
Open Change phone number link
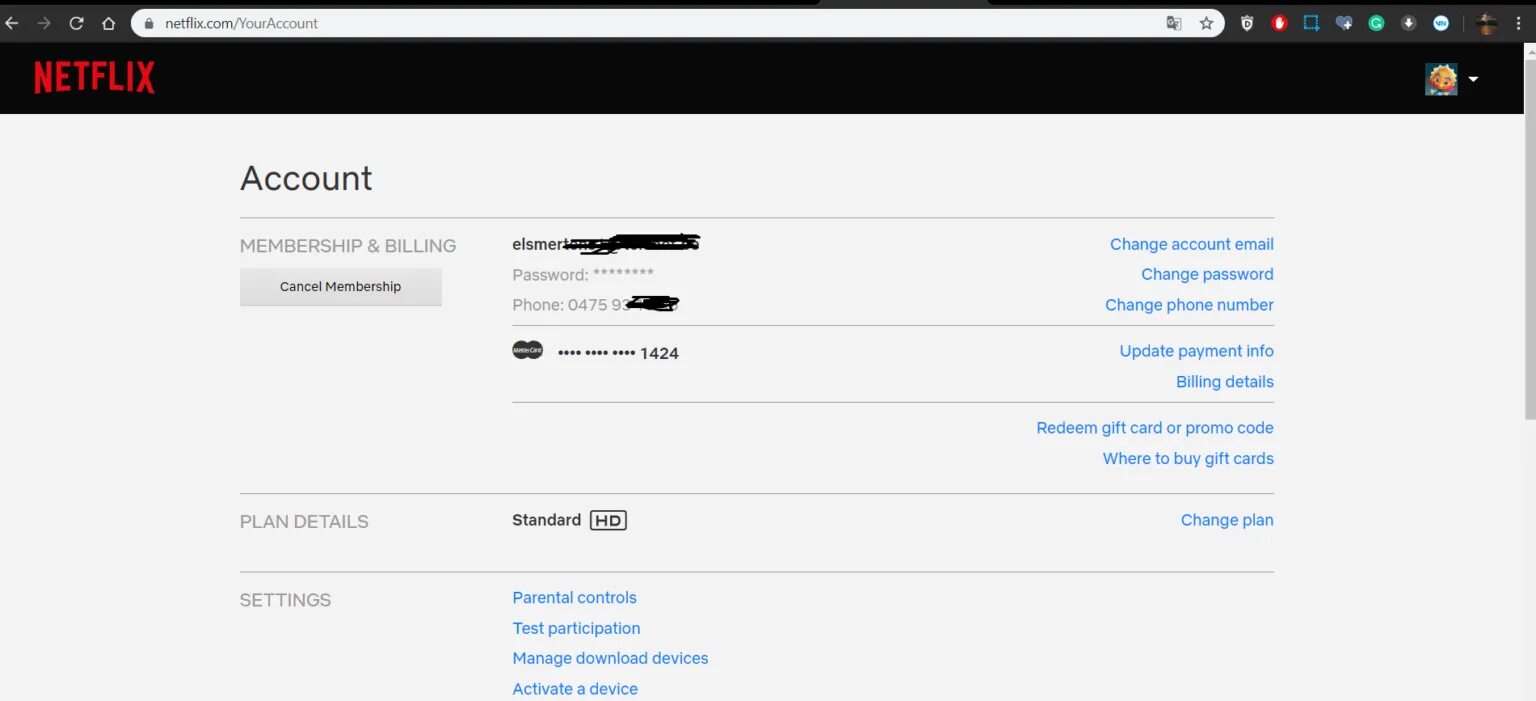pyautogui.click(x=1189, y=305)
